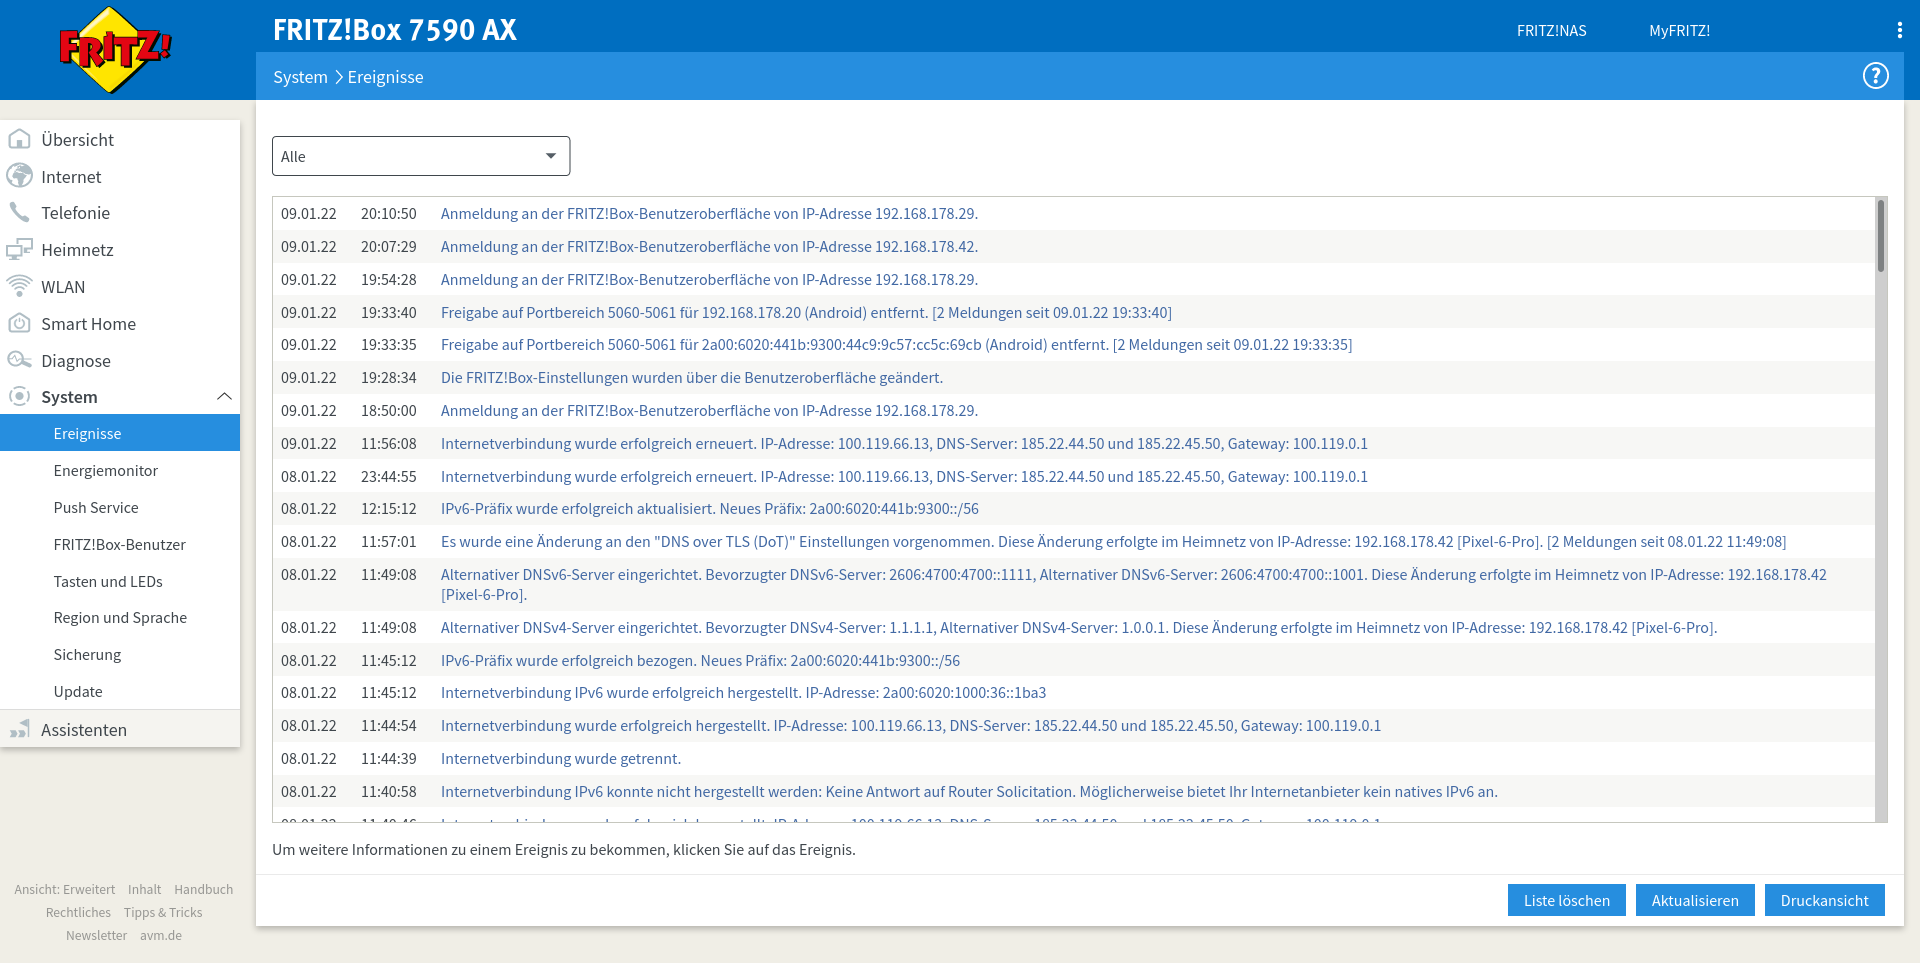Open the 11:56:08 Internetverbindung erneuert event
The width and height of the screenshot is (1920, 963).
click(904, 443)
